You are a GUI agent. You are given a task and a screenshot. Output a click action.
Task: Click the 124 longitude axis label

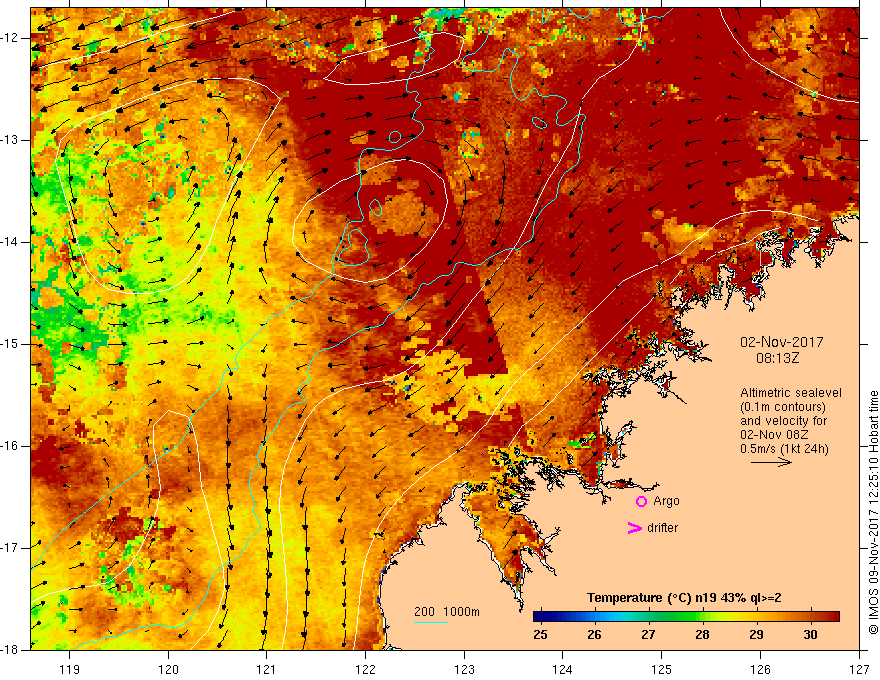563,669
